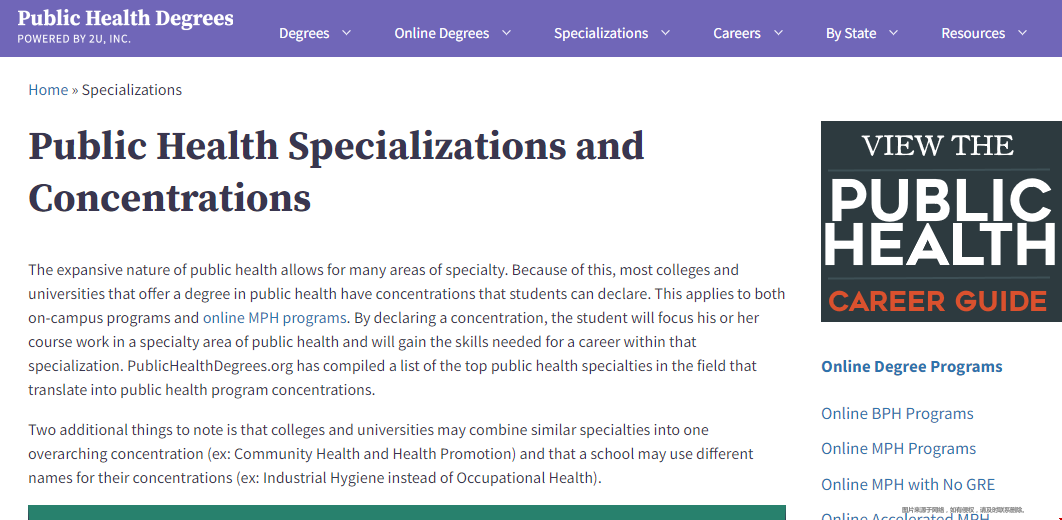Open the By State chevron arrow
1062x520 pixels.
894,33
